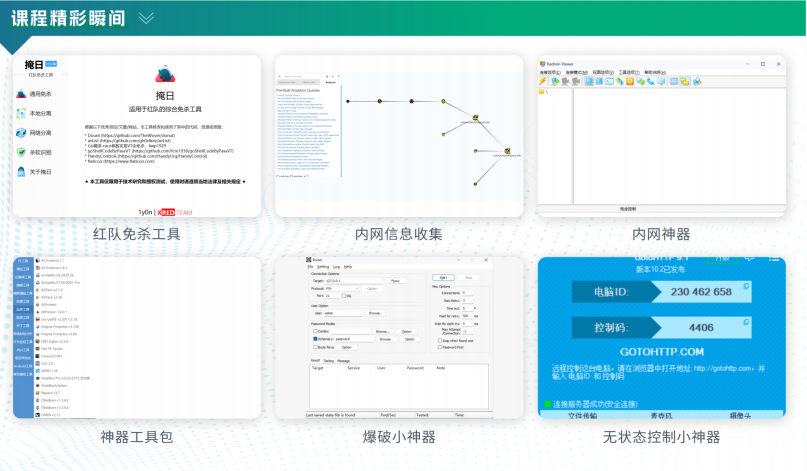The height and width of the screenshot is (471, 807).
Task: Switch Radmin to grid view icon
Action: coord(674,81)
